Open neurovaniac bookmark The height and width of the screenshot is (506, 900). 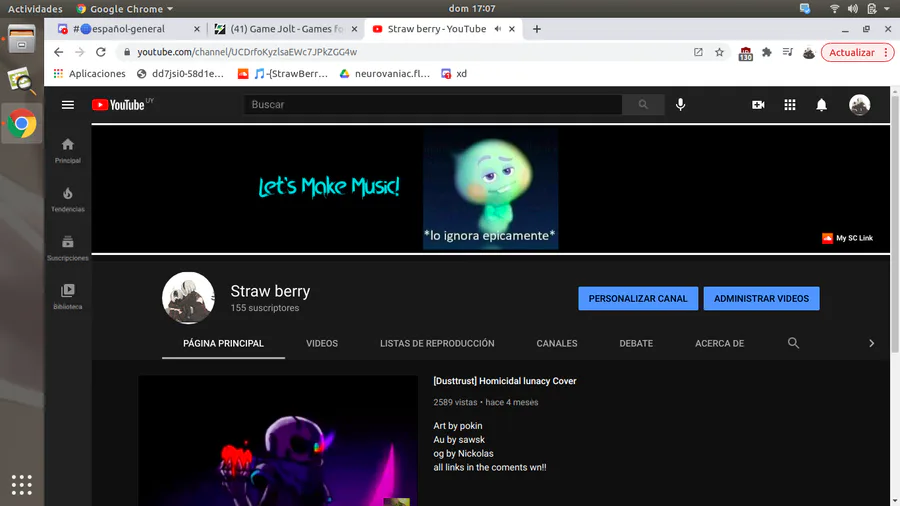(x=385, y=73)
